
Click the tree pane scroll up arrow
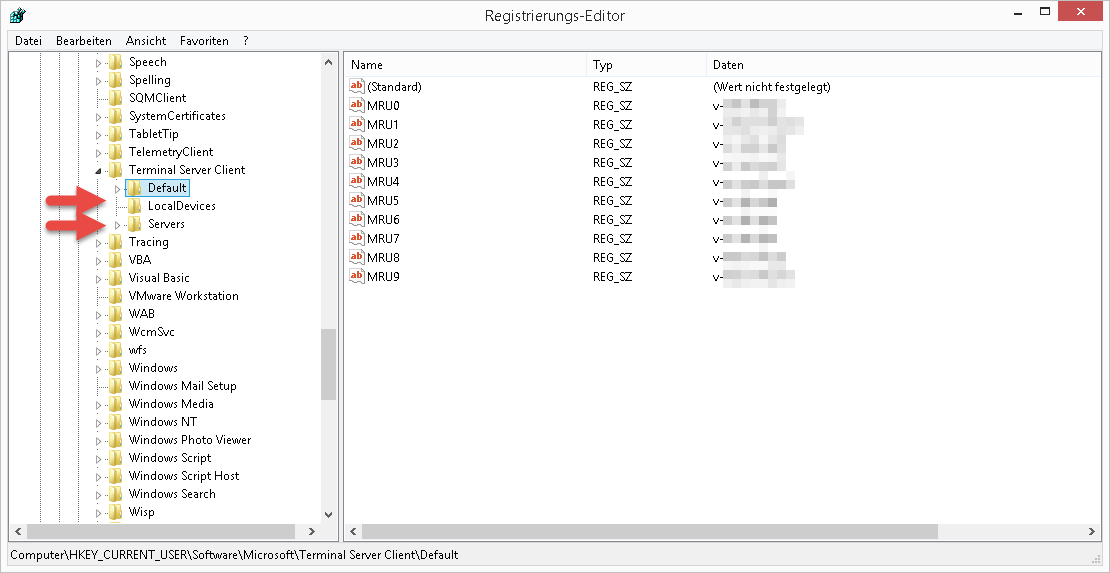[x=328, y=62]
